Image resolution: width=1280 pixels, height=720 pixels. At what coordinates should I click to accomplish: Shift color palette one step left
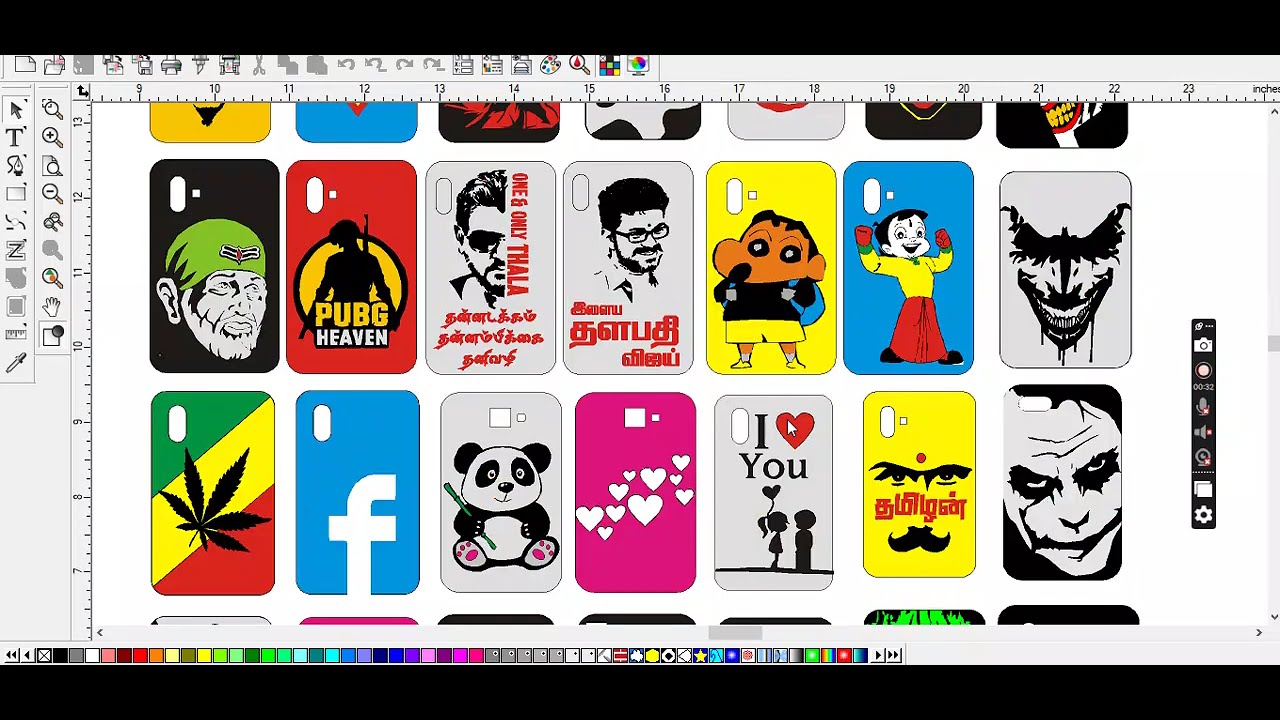[x=27, y=655]
